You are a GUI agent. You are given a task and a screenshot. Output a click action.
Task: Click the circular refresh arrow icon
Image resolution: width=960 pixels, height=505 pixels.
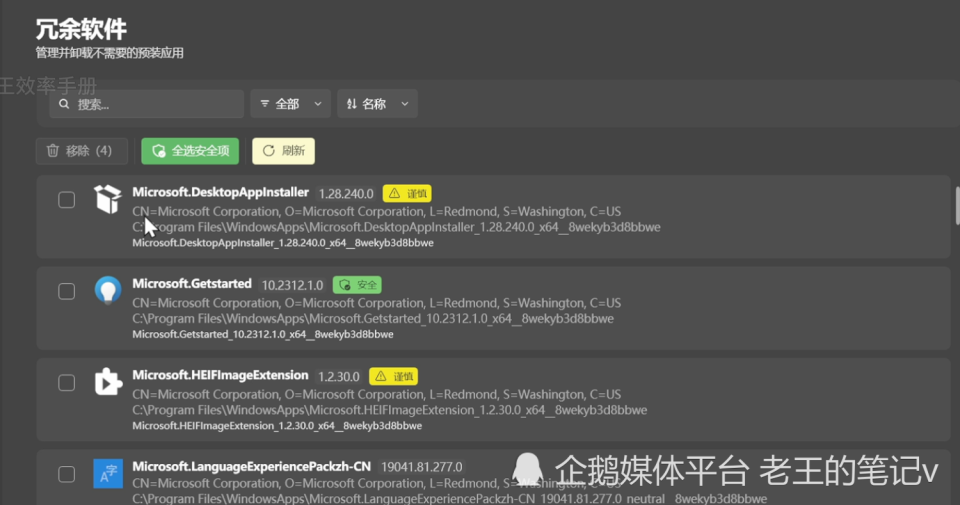tap(268, 151)
